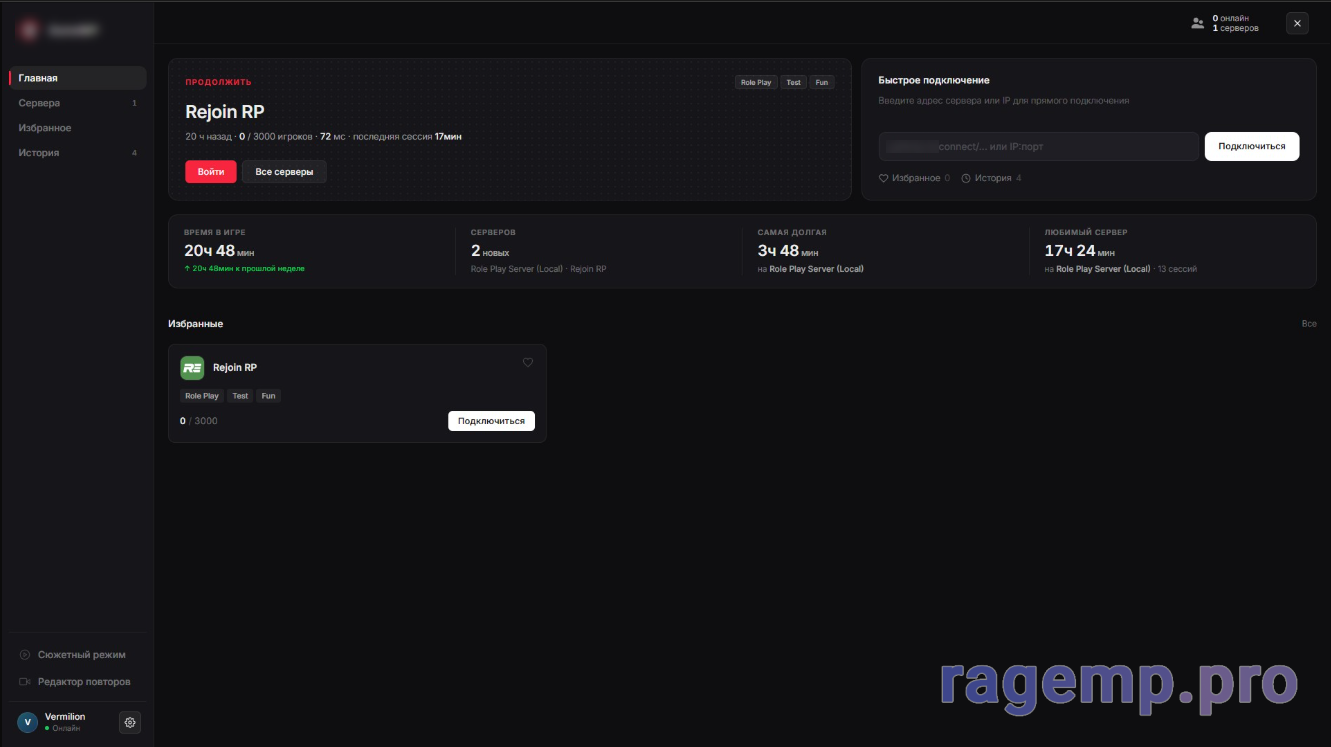The width and height of the screenshot is (1331, 747).
Task: Click the Избранные section heading
Action: coord(195,324)
